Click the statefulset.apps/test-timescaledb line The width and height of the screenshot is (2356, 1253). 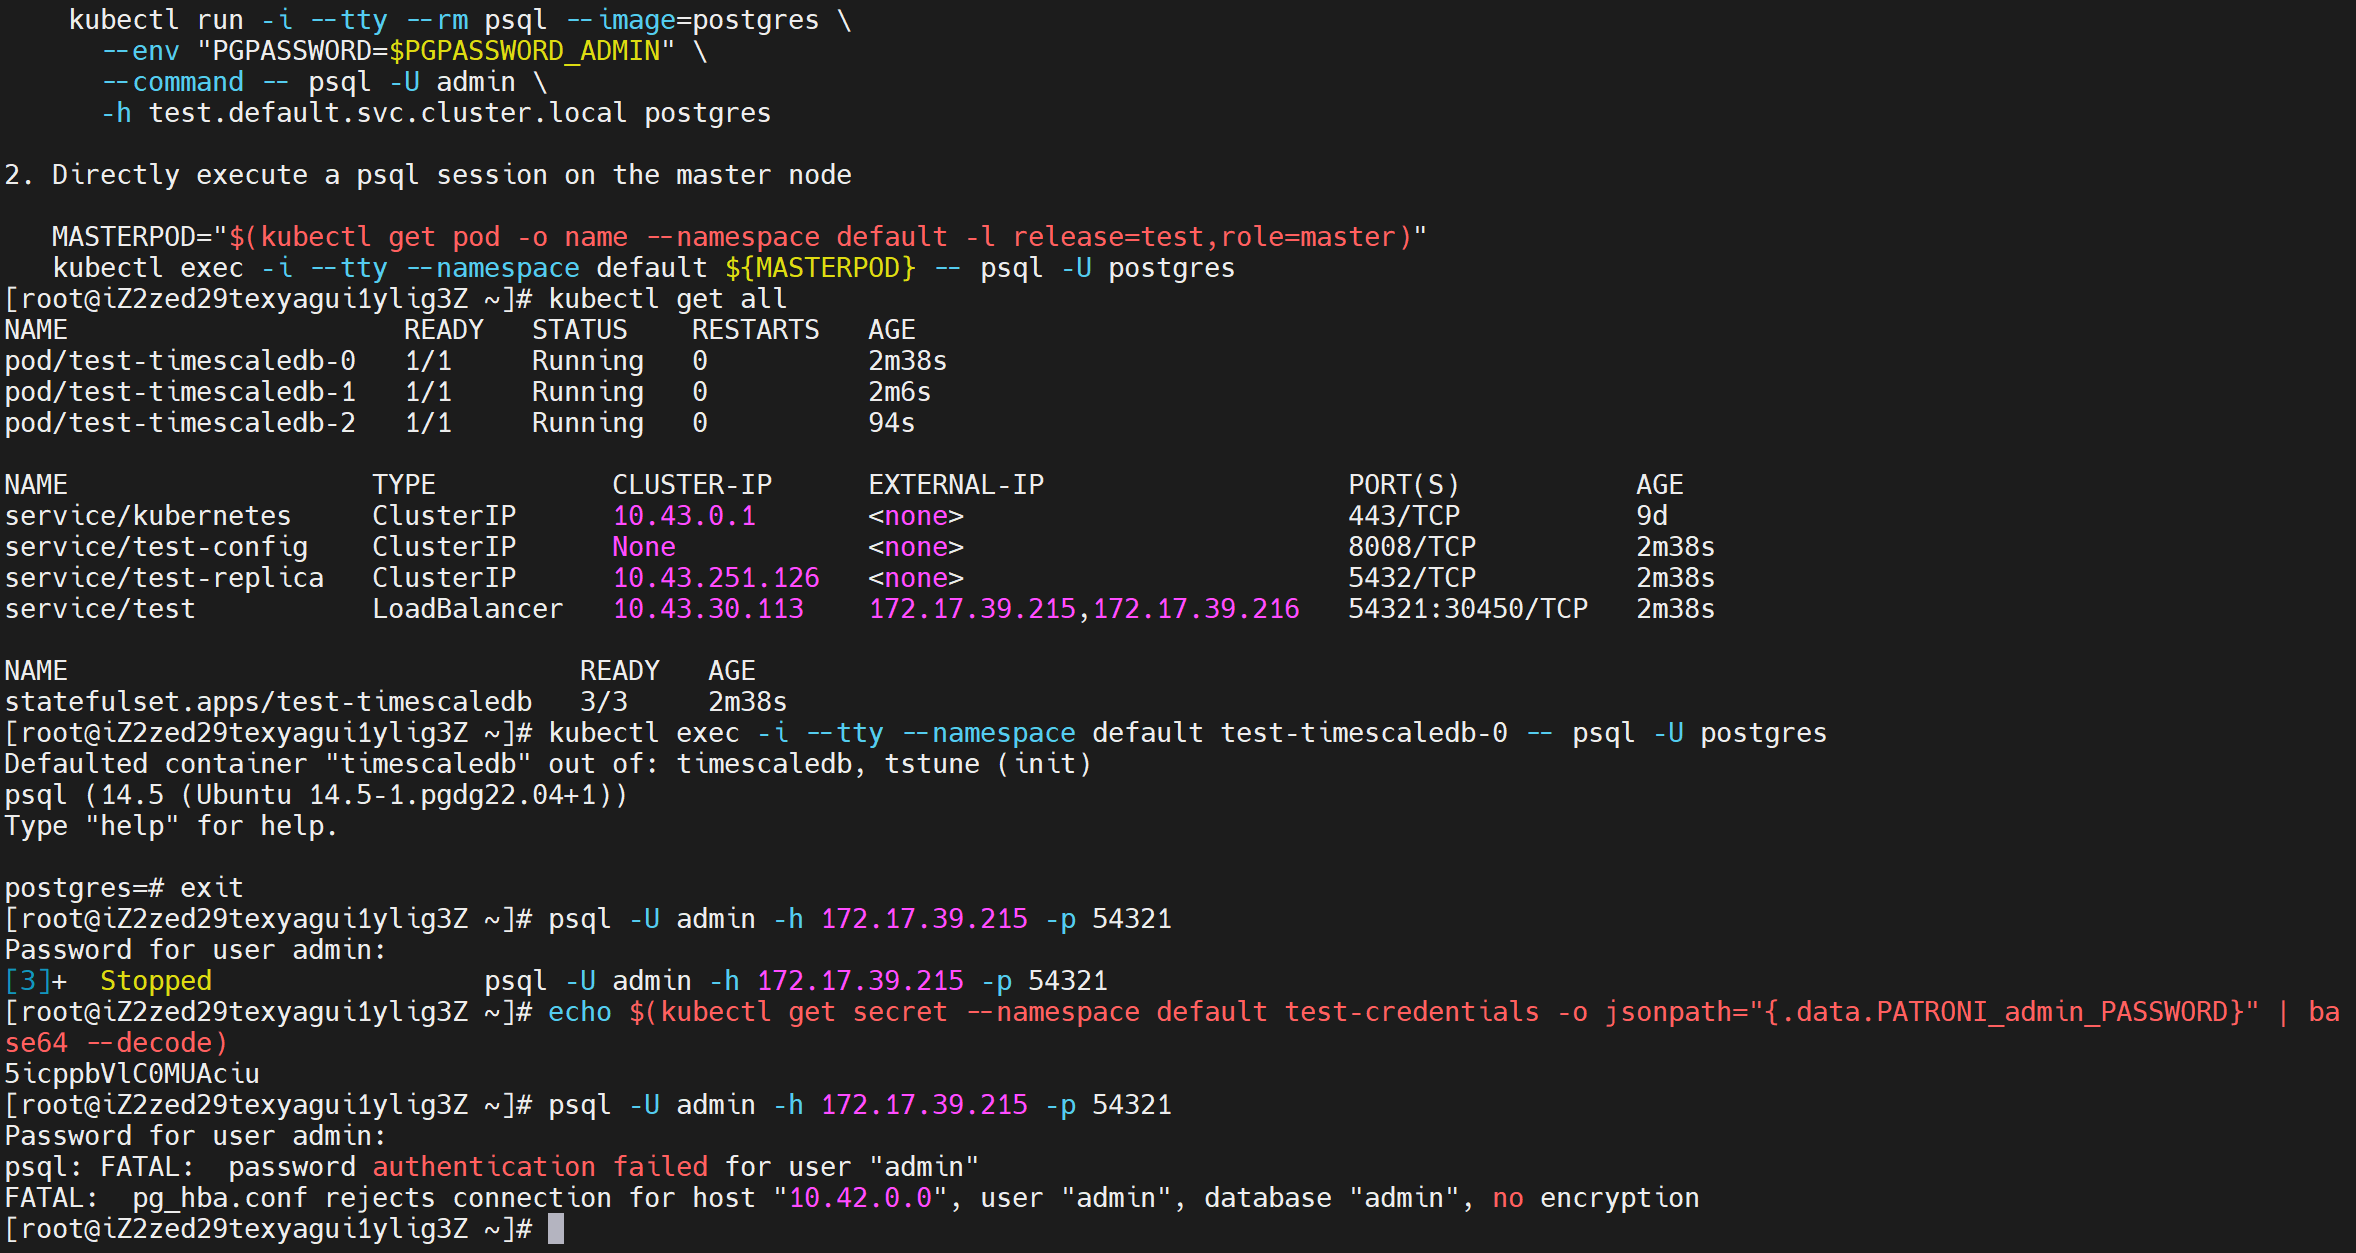(x=268, y=702)
